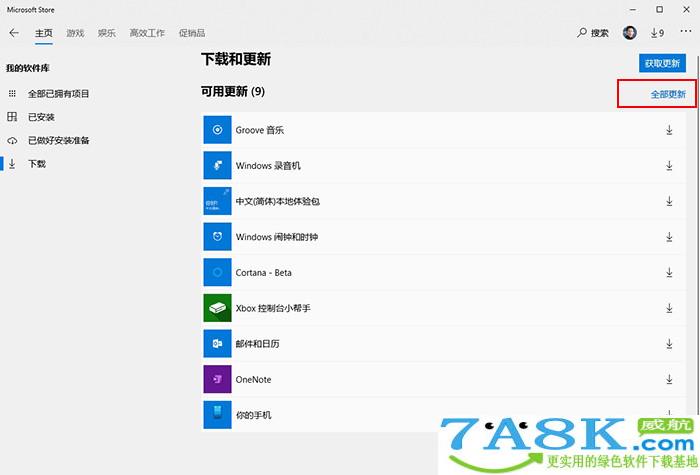Image resolution: width=700 pixels, height=475 pixels.
Task: Download the OneNote update arrow
Action: pyautogui.click(x=669, y=379)
